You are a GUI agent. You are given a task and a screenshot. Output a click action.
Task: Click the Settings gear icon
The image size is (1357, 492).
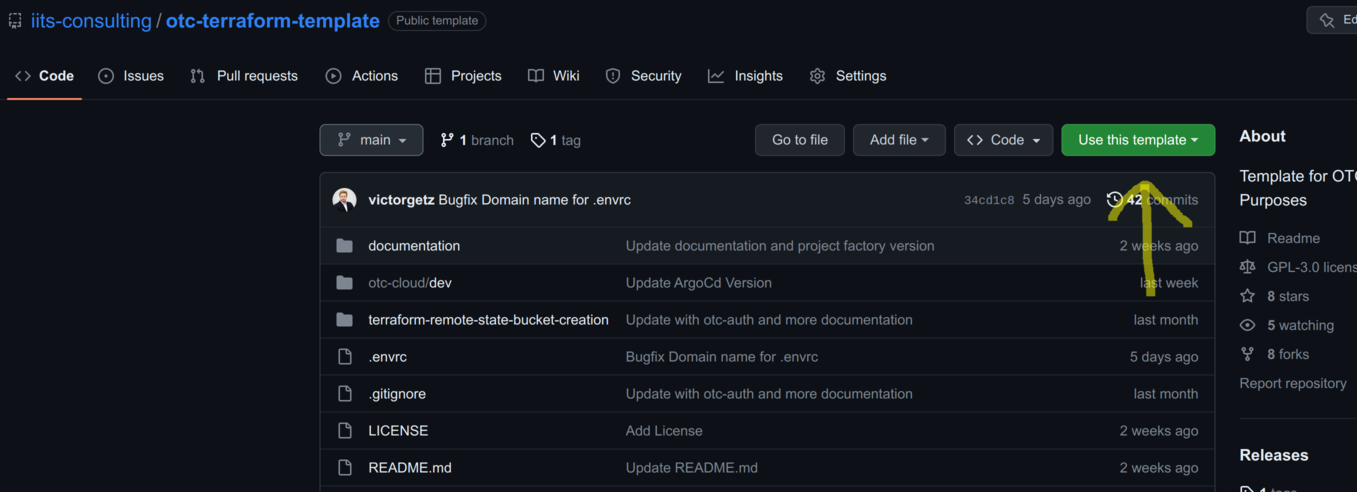click(818, 76)
